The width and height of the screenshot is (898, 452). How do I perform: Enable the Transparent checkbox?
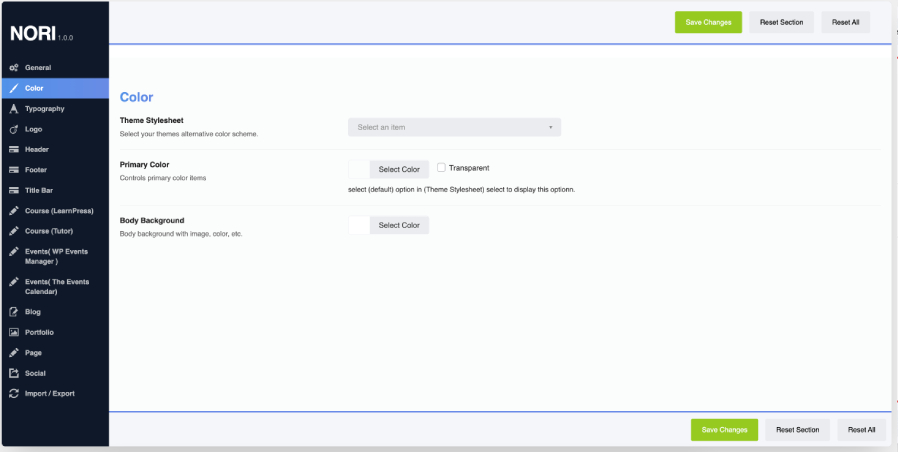(x=441, y=167)
